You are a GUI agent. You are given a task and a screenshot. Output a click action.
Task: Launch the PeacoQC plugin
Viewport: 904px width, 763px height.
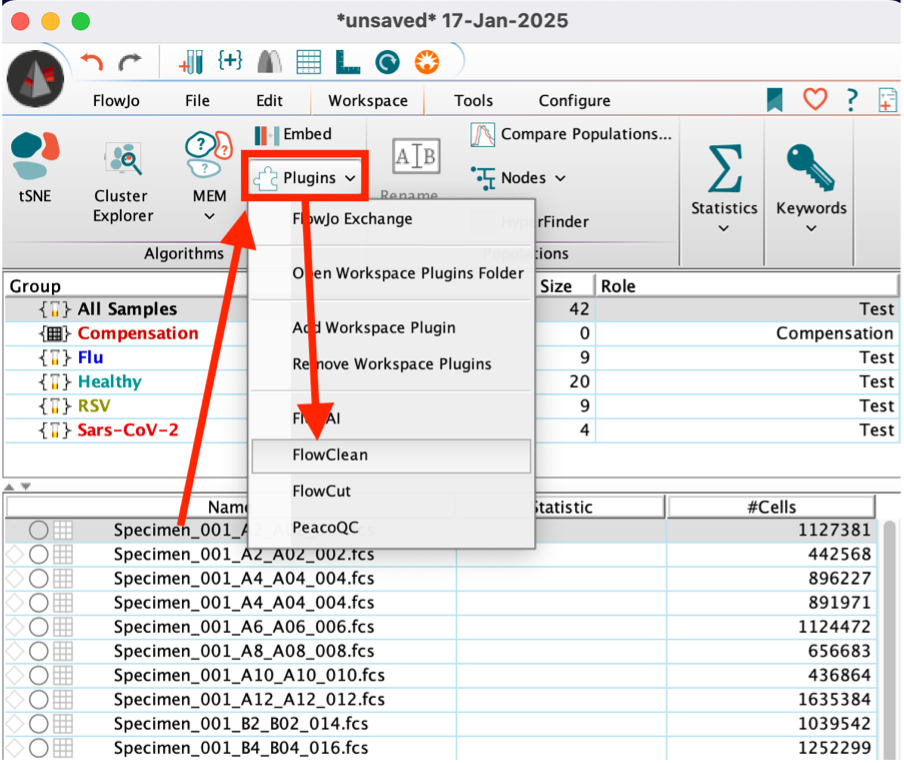pyautogui.click(x=391, y=528)
